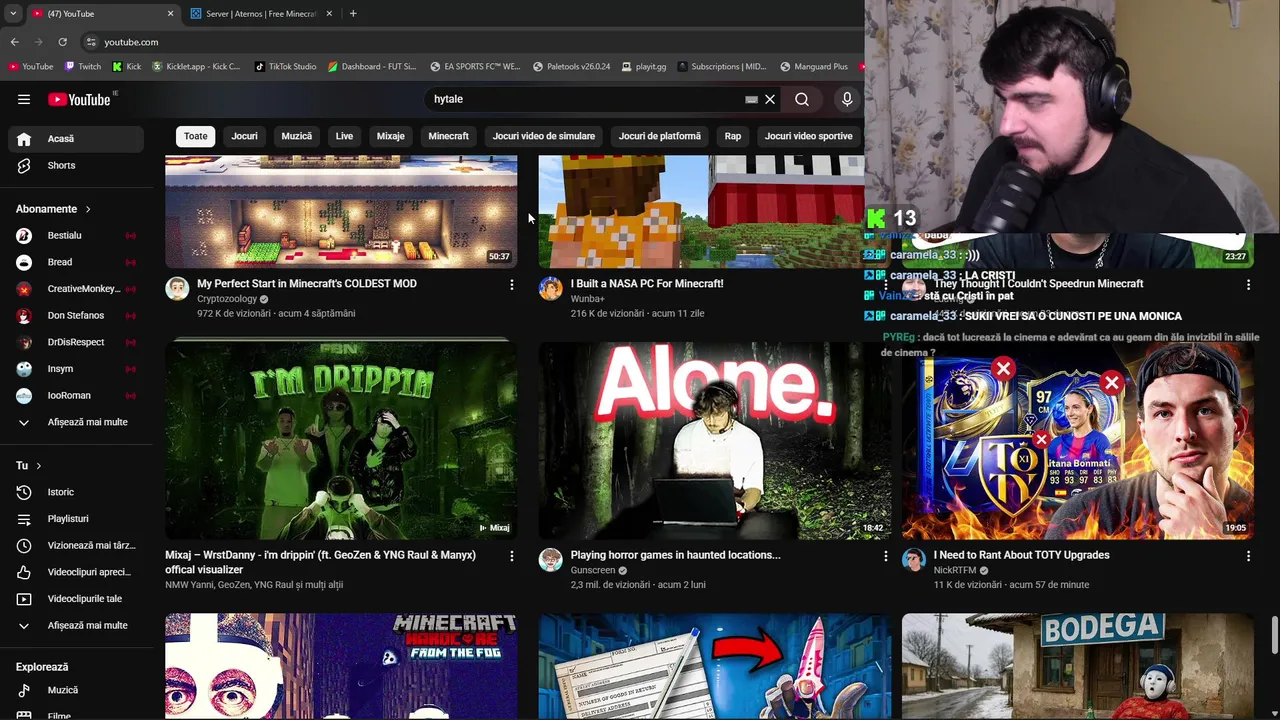Open options menu for horror games video
1280x720 pixels.
[x=885, y=556]
